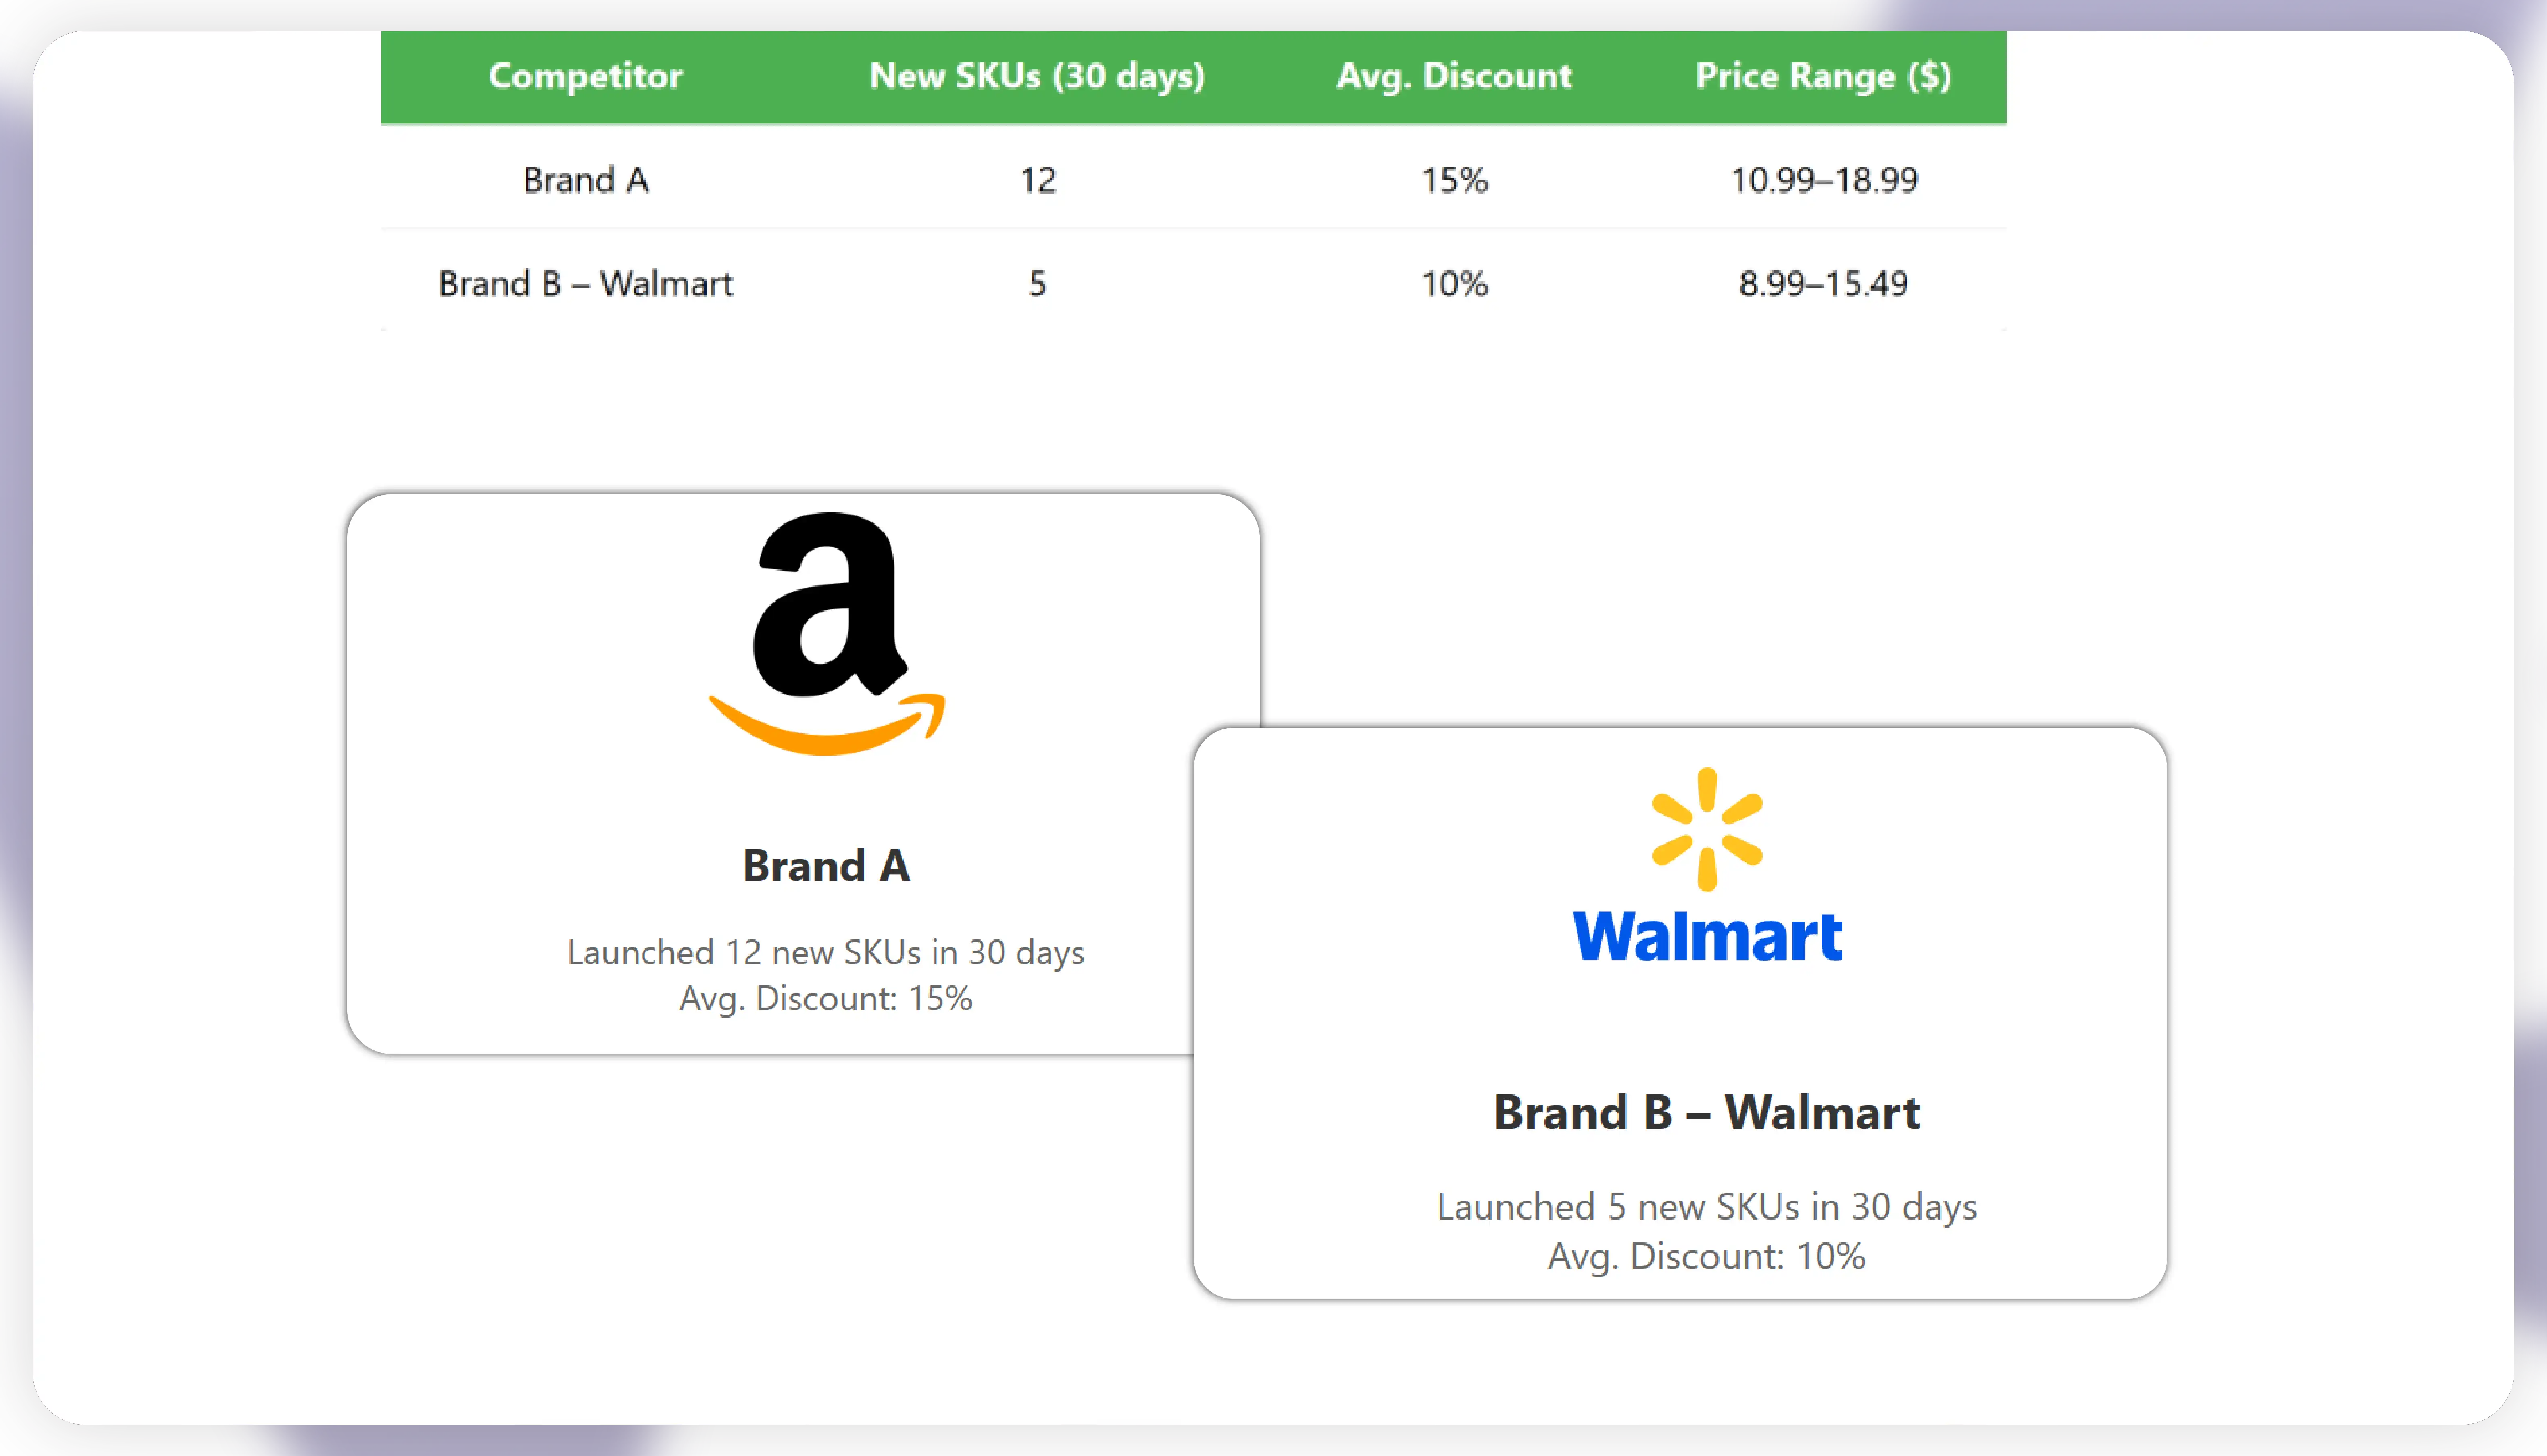The image size is (2547, 1456).
Task: Click the Brand B – Walmart card title
Action: [1706, 1113]
